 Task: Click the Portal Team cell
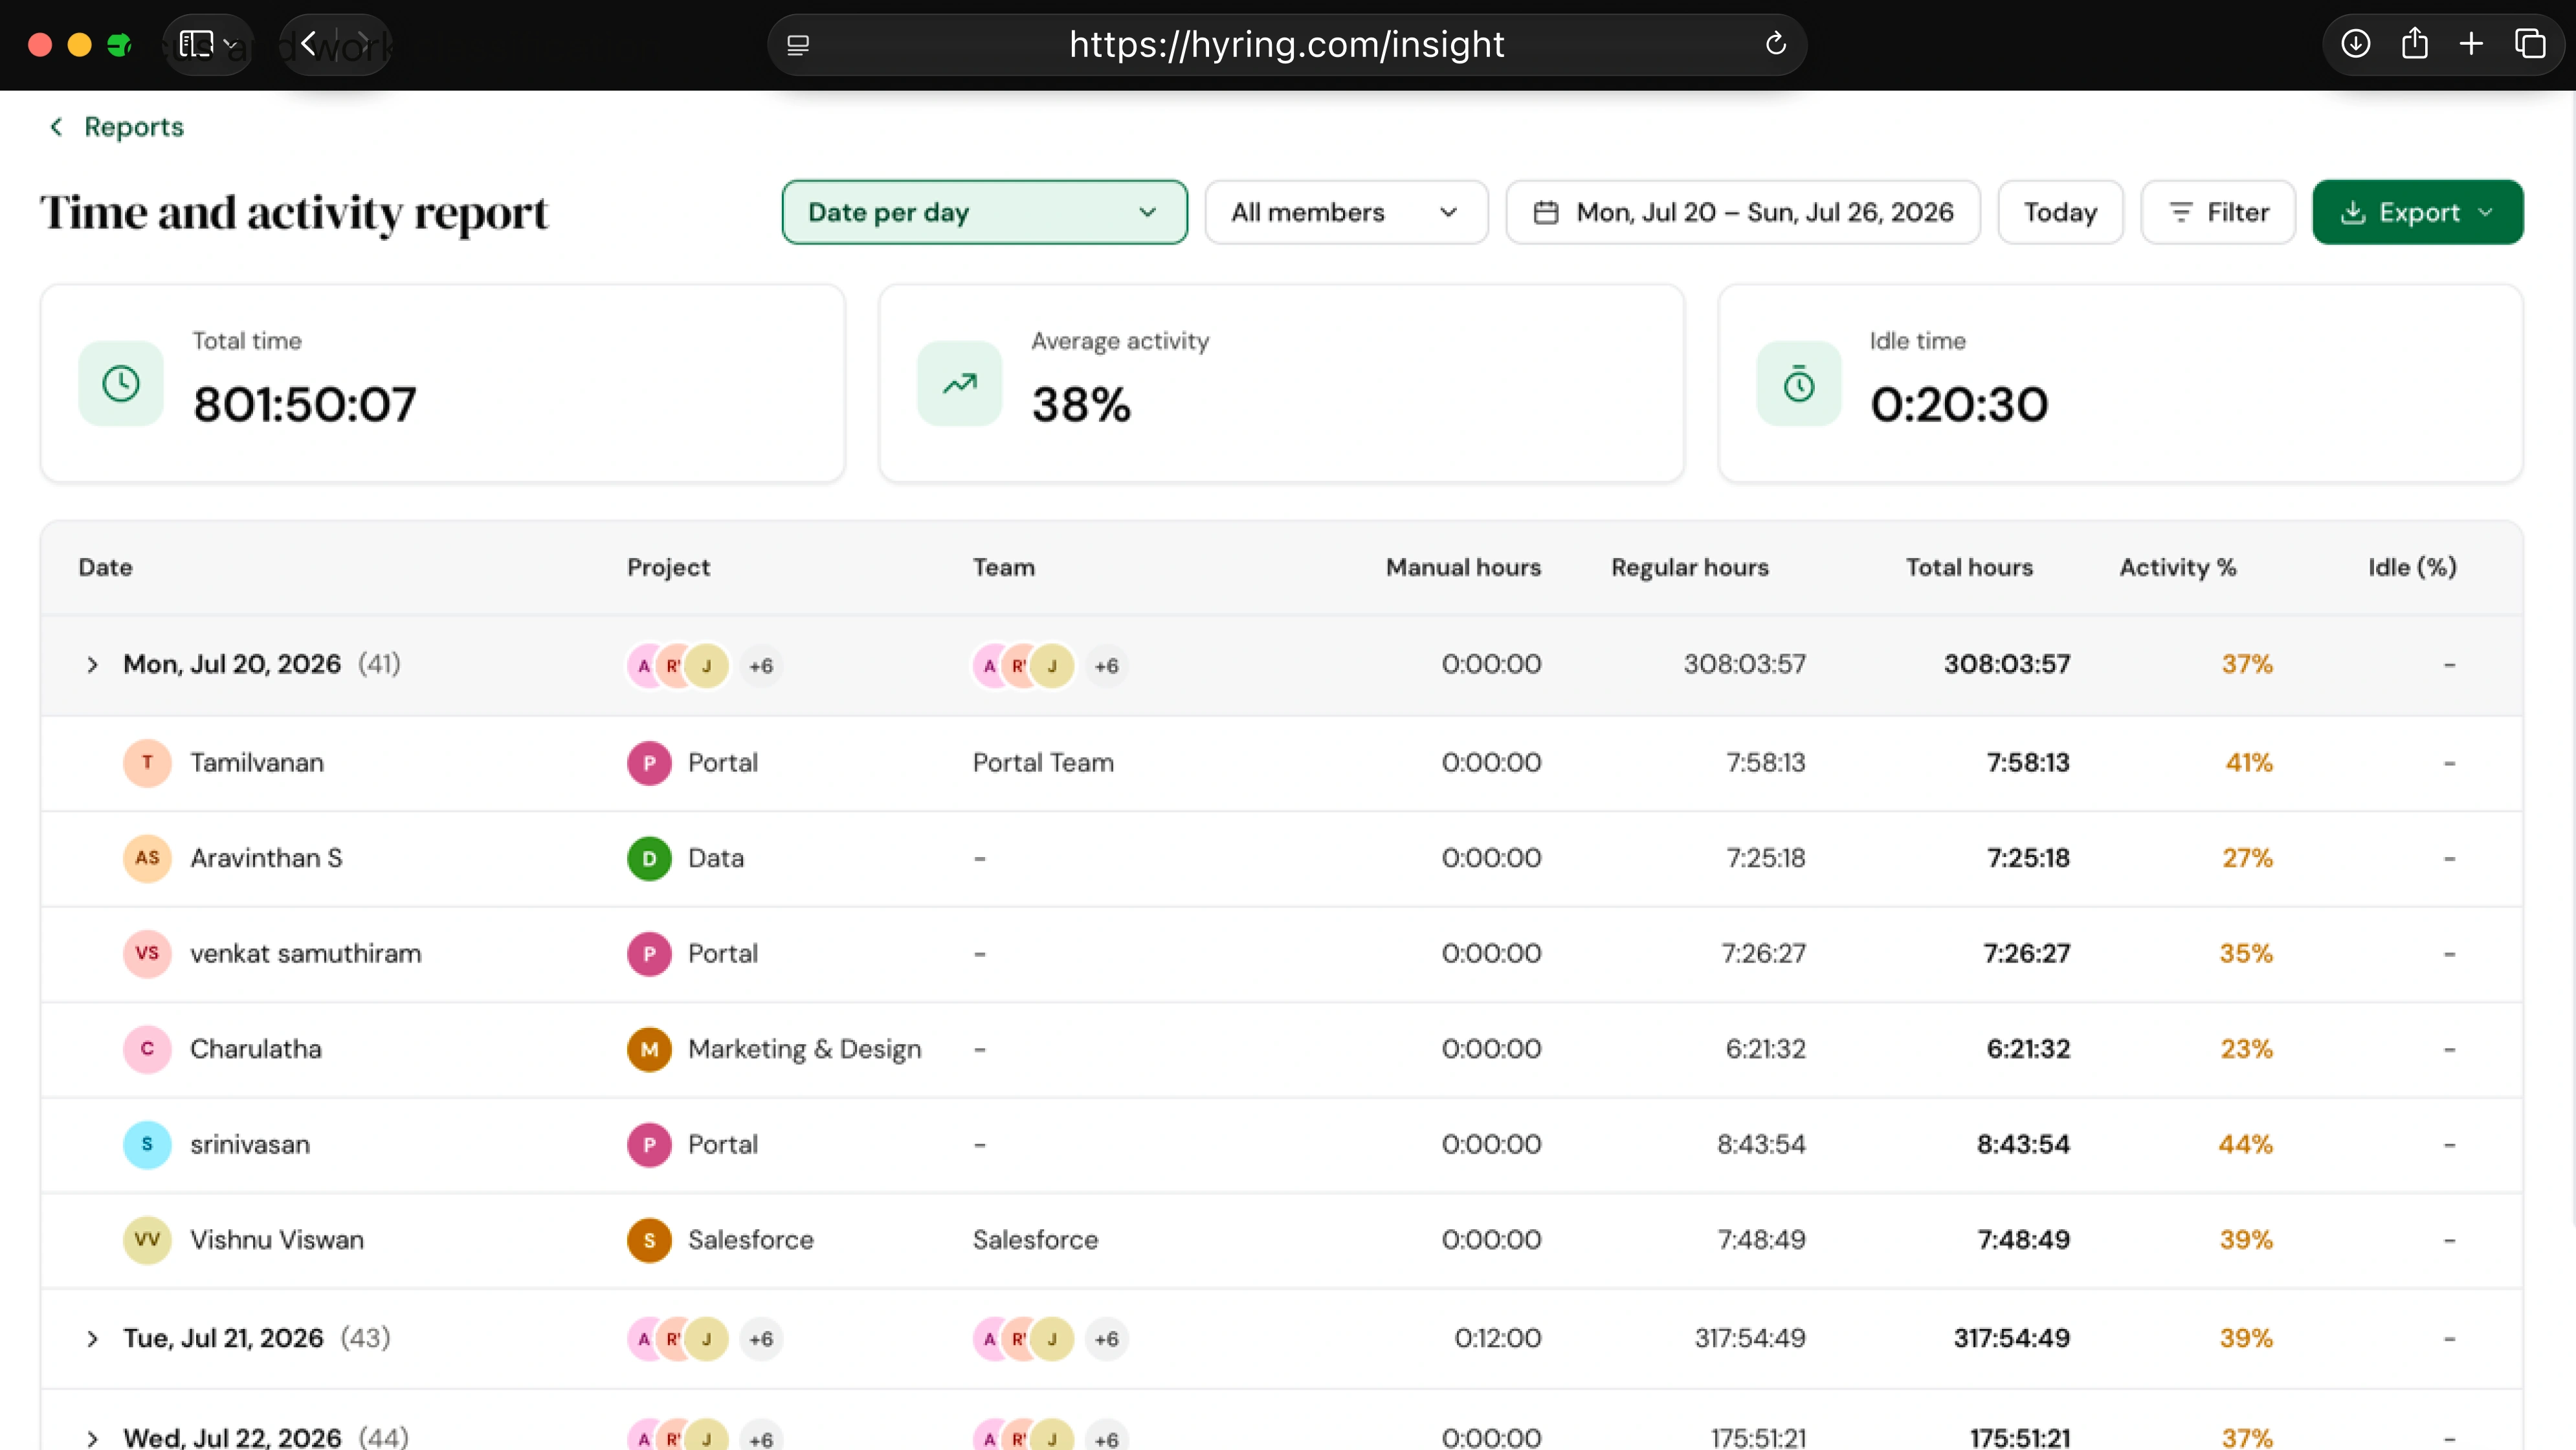[1043, 763]
